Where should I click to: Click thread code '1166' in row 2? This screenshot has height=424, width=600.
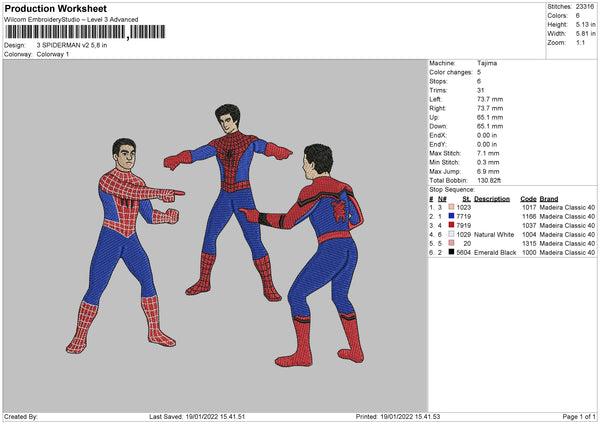529,217
